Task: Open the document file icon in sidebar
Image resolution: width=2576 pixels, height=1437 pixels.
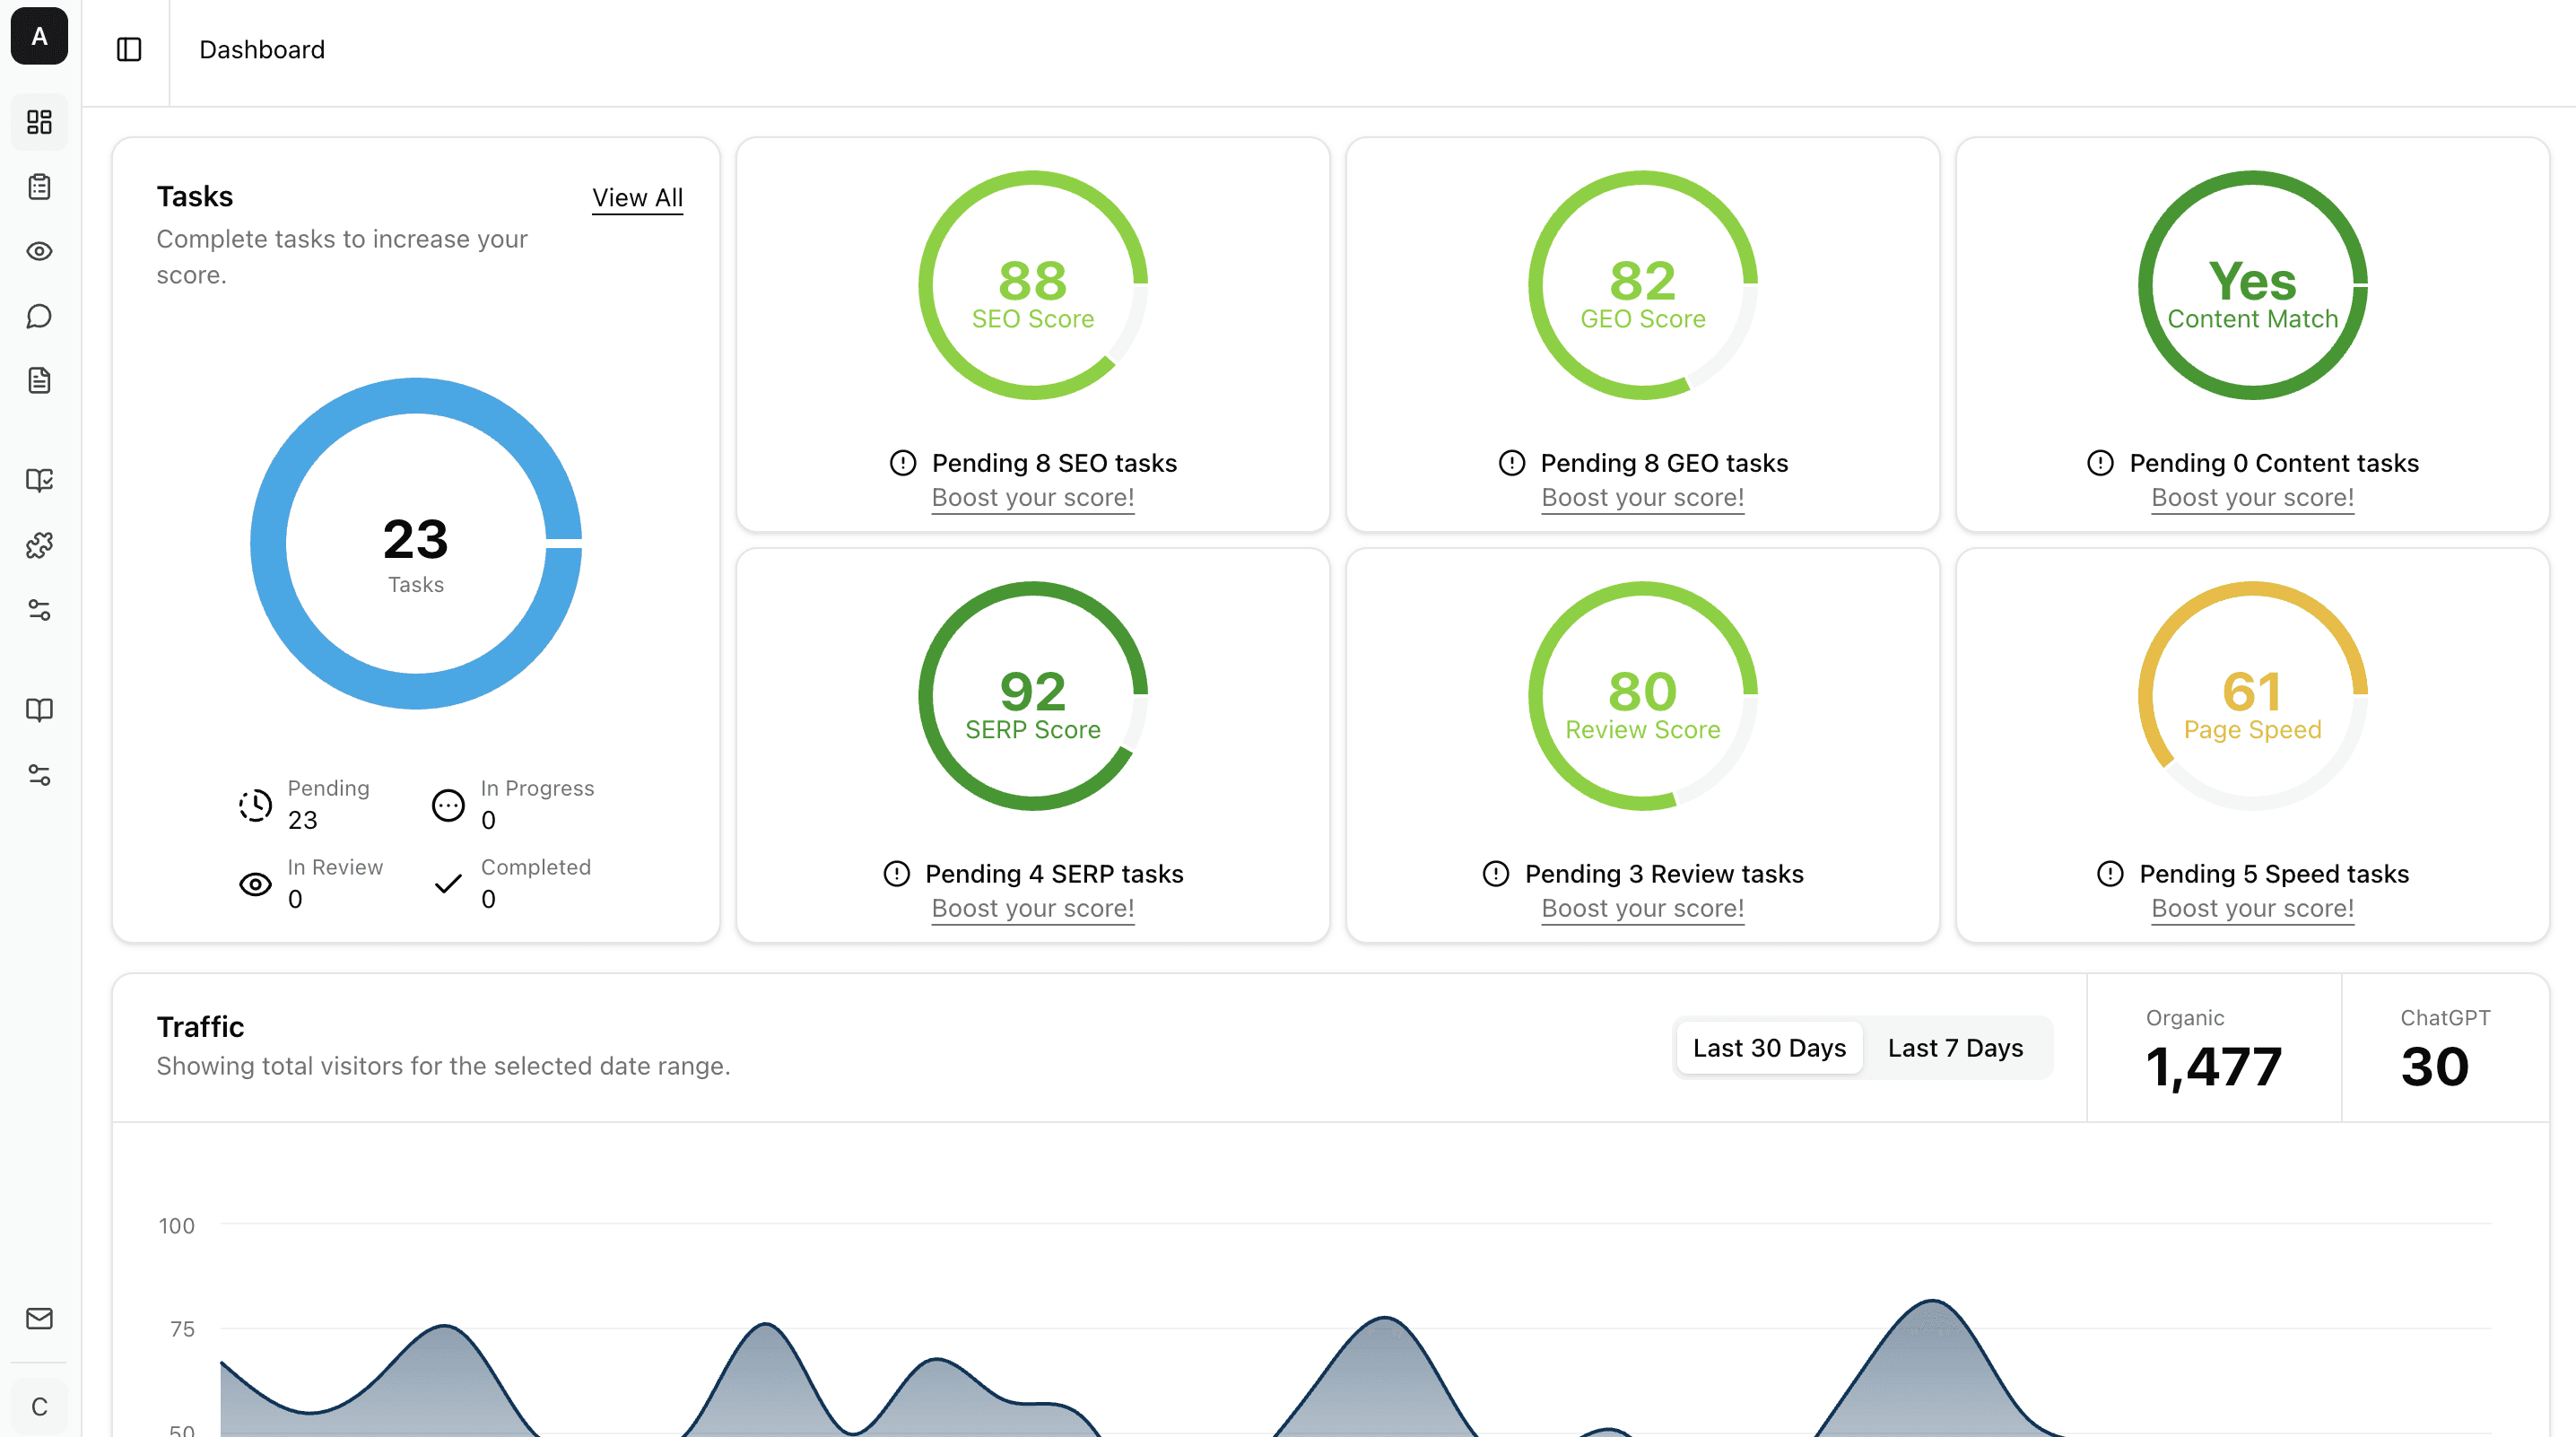Action: [x=39, y=380]
